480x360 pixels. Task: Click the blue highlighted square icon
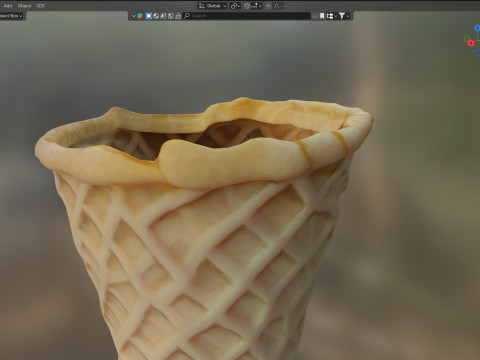149,16
